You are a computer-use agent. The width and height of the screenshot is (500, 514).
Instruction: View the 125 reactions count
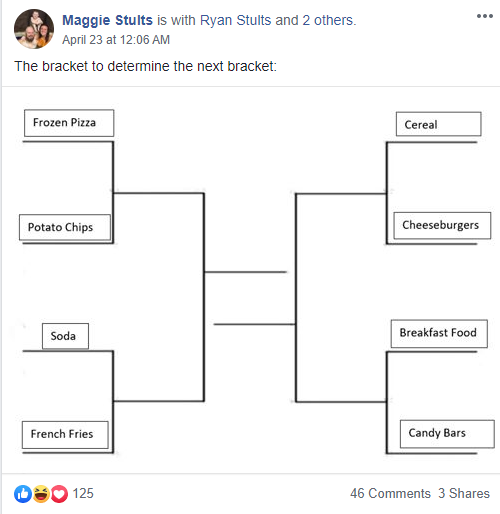83,493
